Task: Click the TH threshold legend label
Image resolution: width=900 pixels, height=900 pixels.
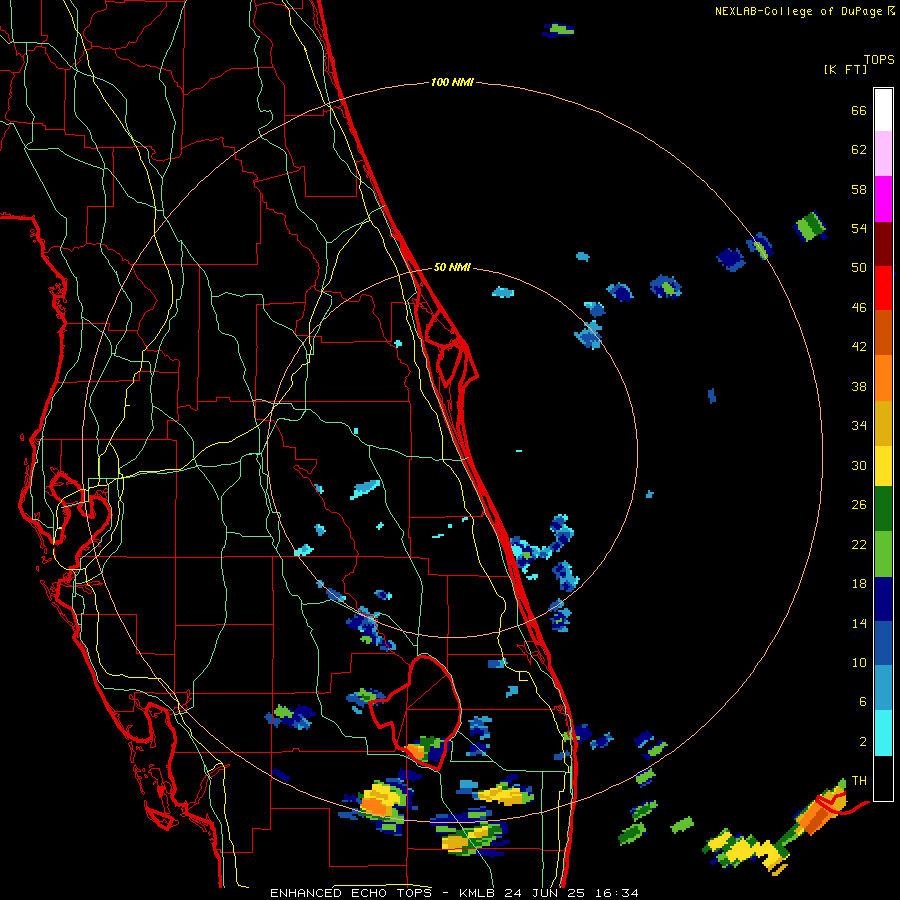Action: coord(859,780)
